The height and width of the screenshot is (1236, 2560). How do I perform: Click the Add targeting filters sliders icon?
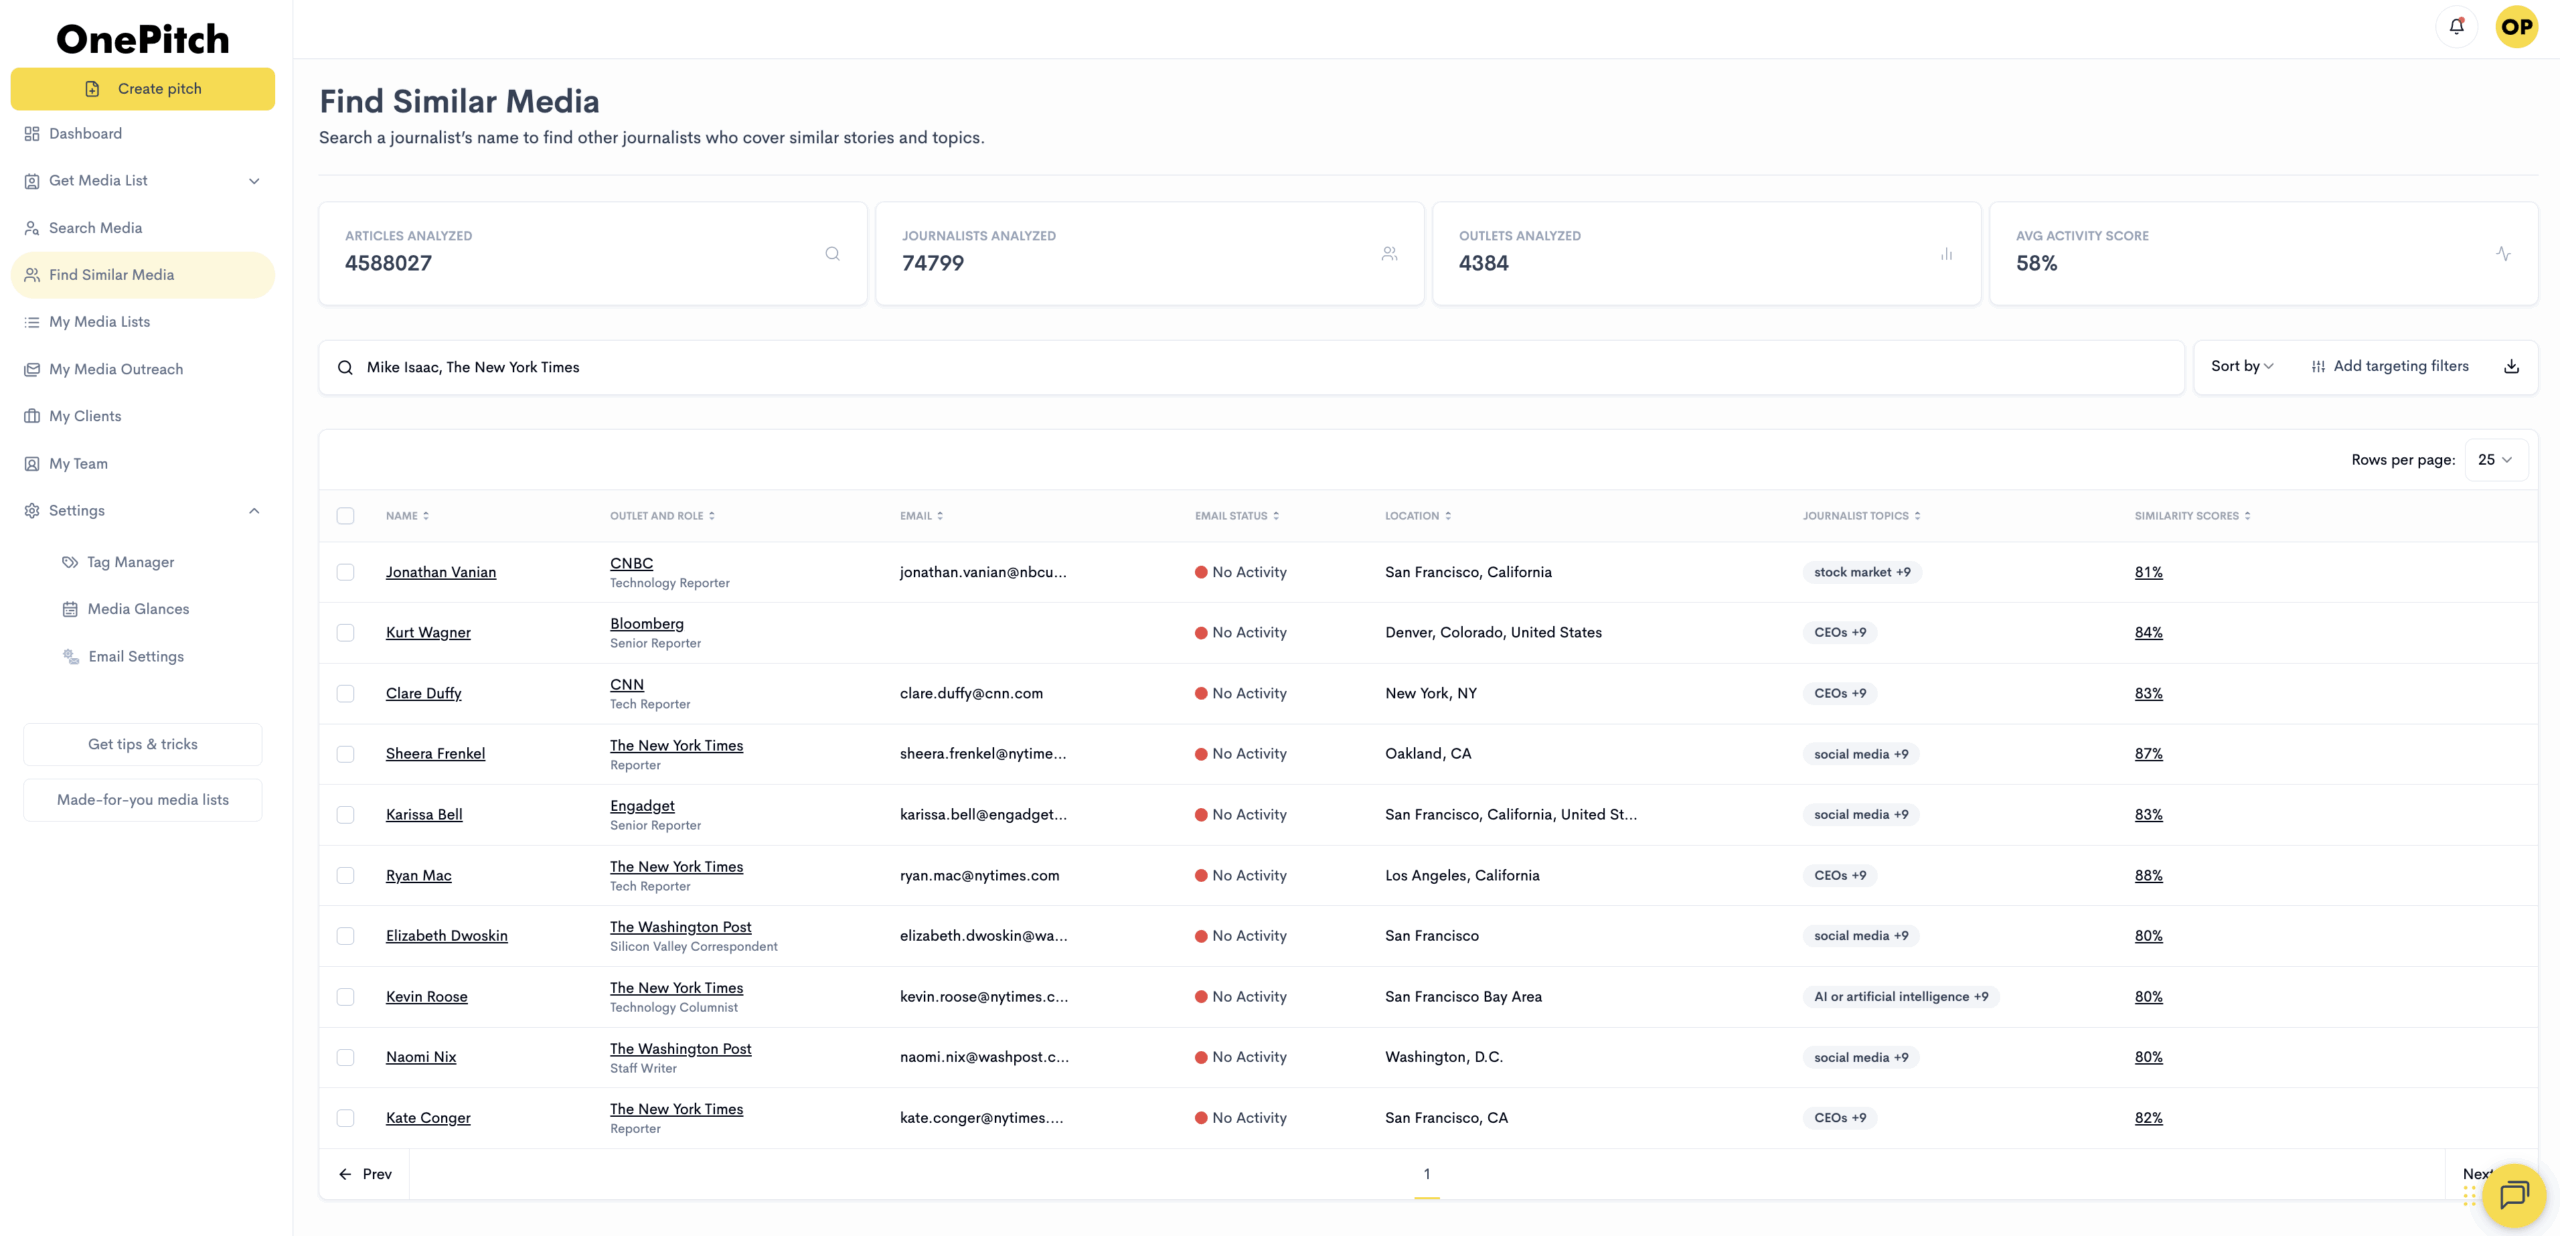tap(2318, 367)
